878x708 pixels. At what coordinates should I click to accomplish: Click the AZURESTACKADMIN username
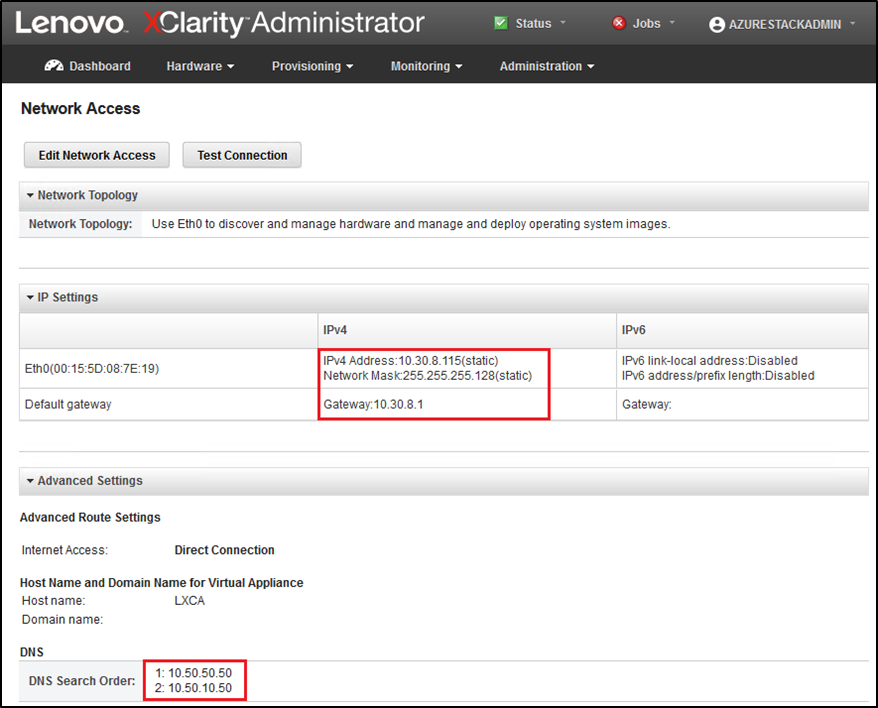coord(784,25)
